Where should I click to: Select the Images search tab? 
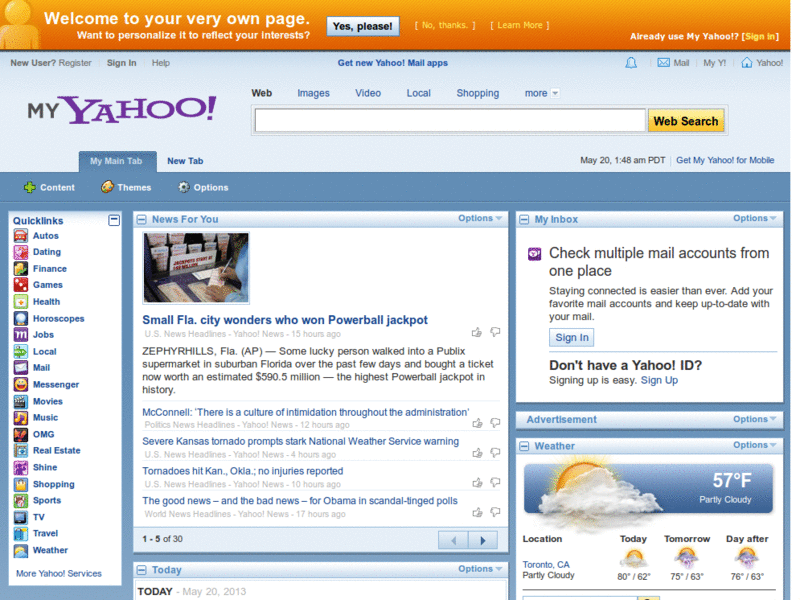(x=313, y=93)
